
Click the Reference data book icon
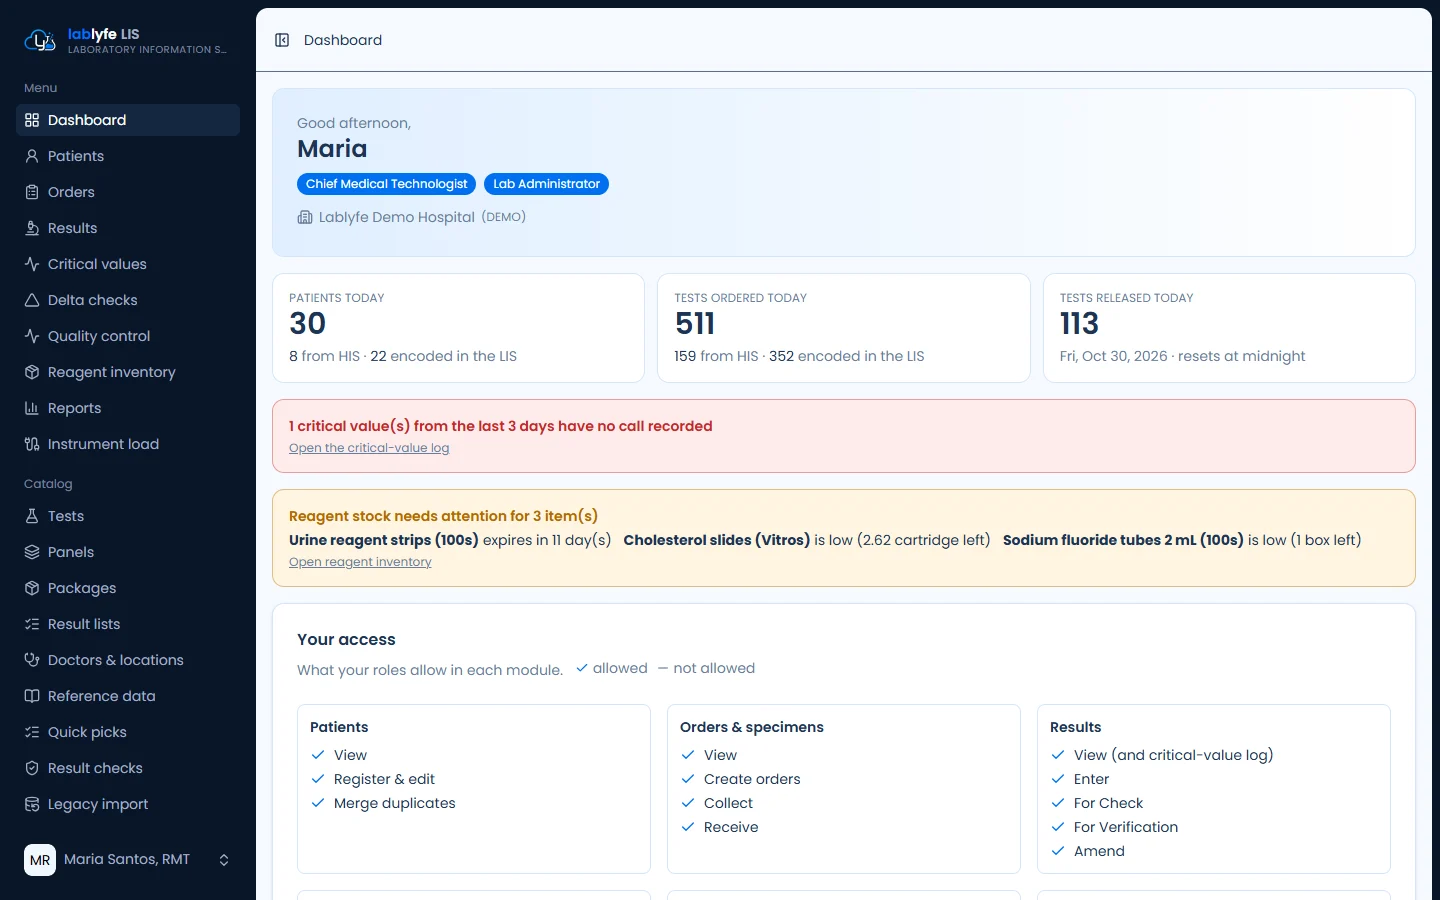pos(32,696)
